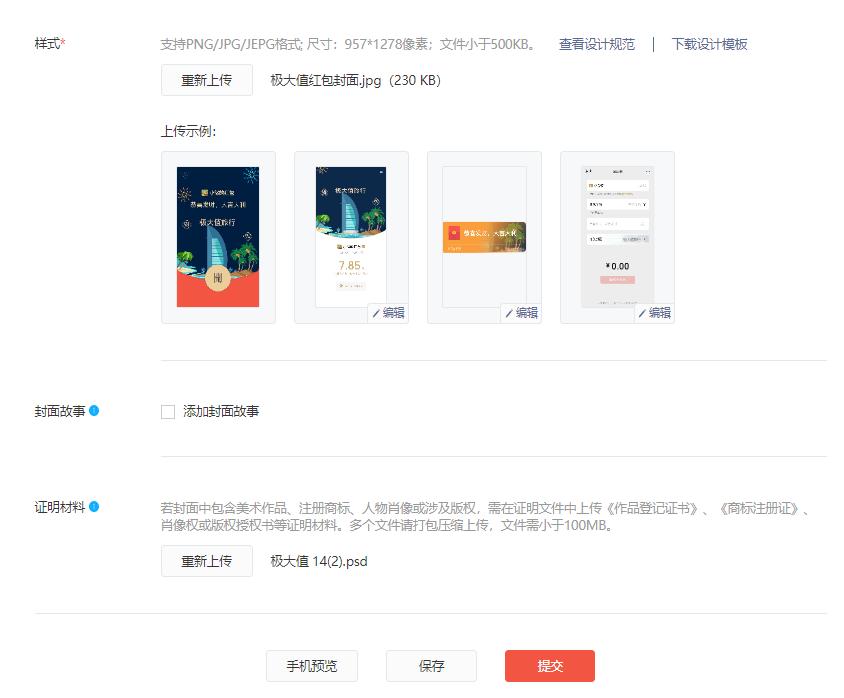Image resolution: width=844 pixels, height=698 pixels.
Task: Submit the form with the 提交 button
Action: 552,665
